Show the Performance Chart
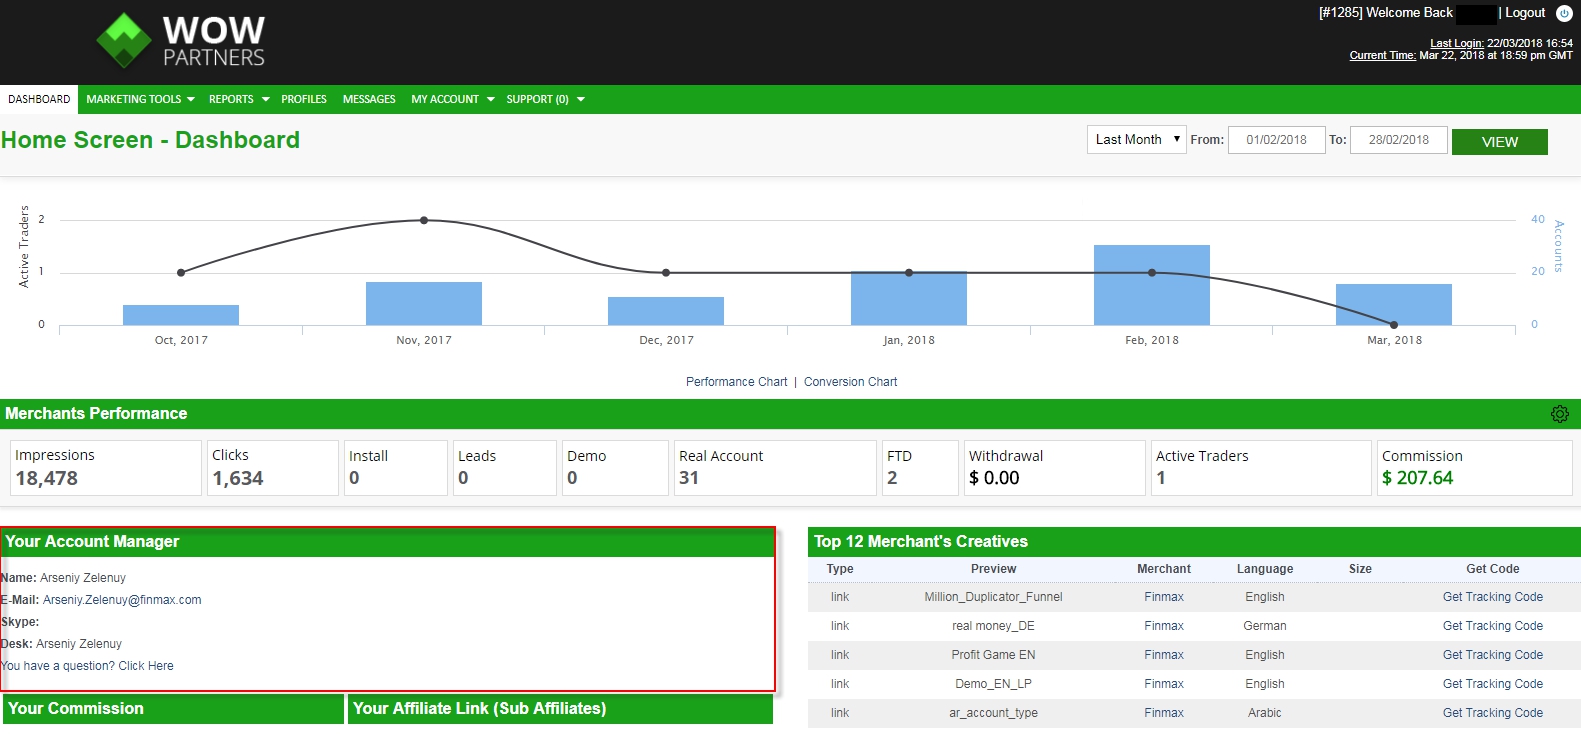Screen dimensions: 1581x734 [x=736, y=382]
